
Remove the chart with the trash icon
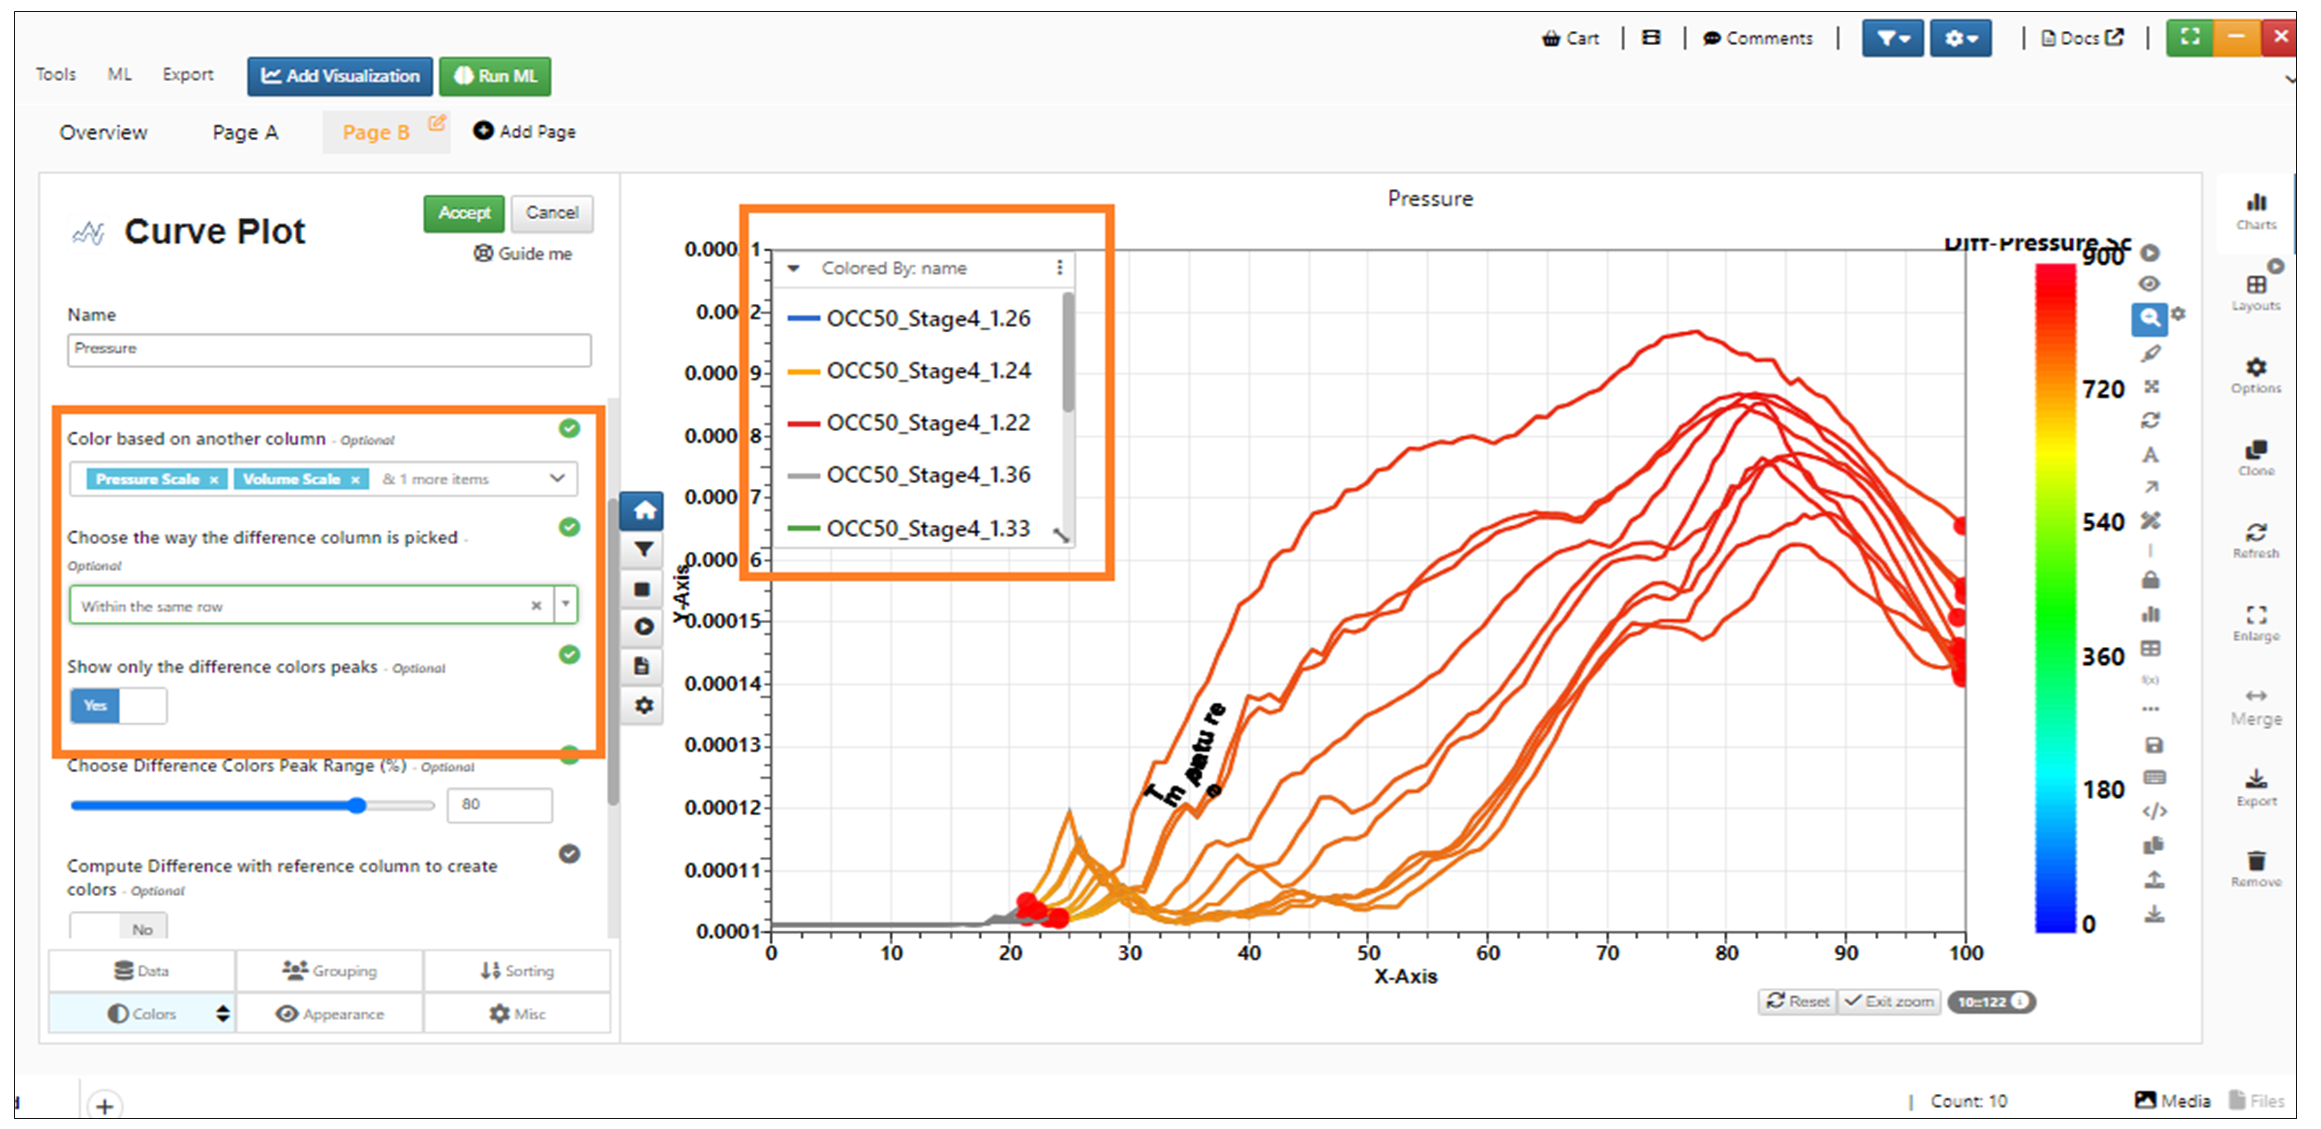pos(2256,868)
